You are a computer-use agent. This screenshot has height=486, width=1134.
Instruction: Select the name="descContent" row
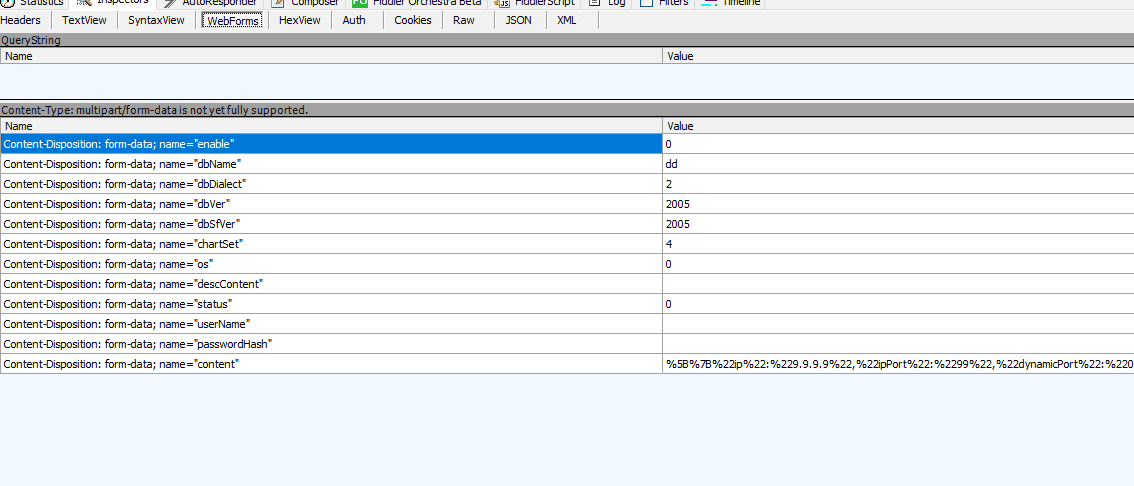pos(331,284)
